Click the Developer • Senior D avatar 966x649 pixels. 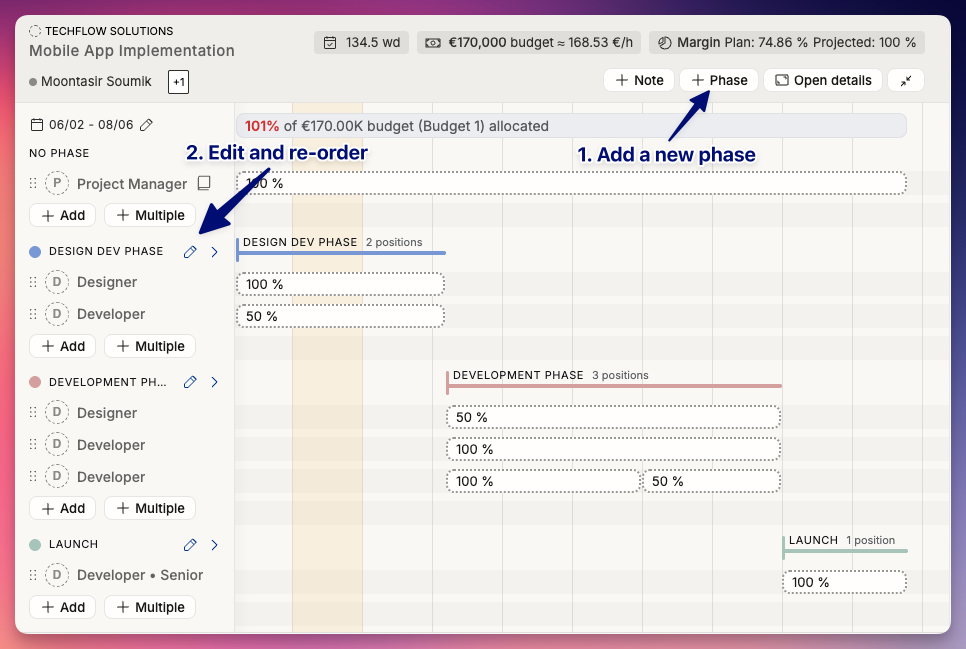pos(57,575)
